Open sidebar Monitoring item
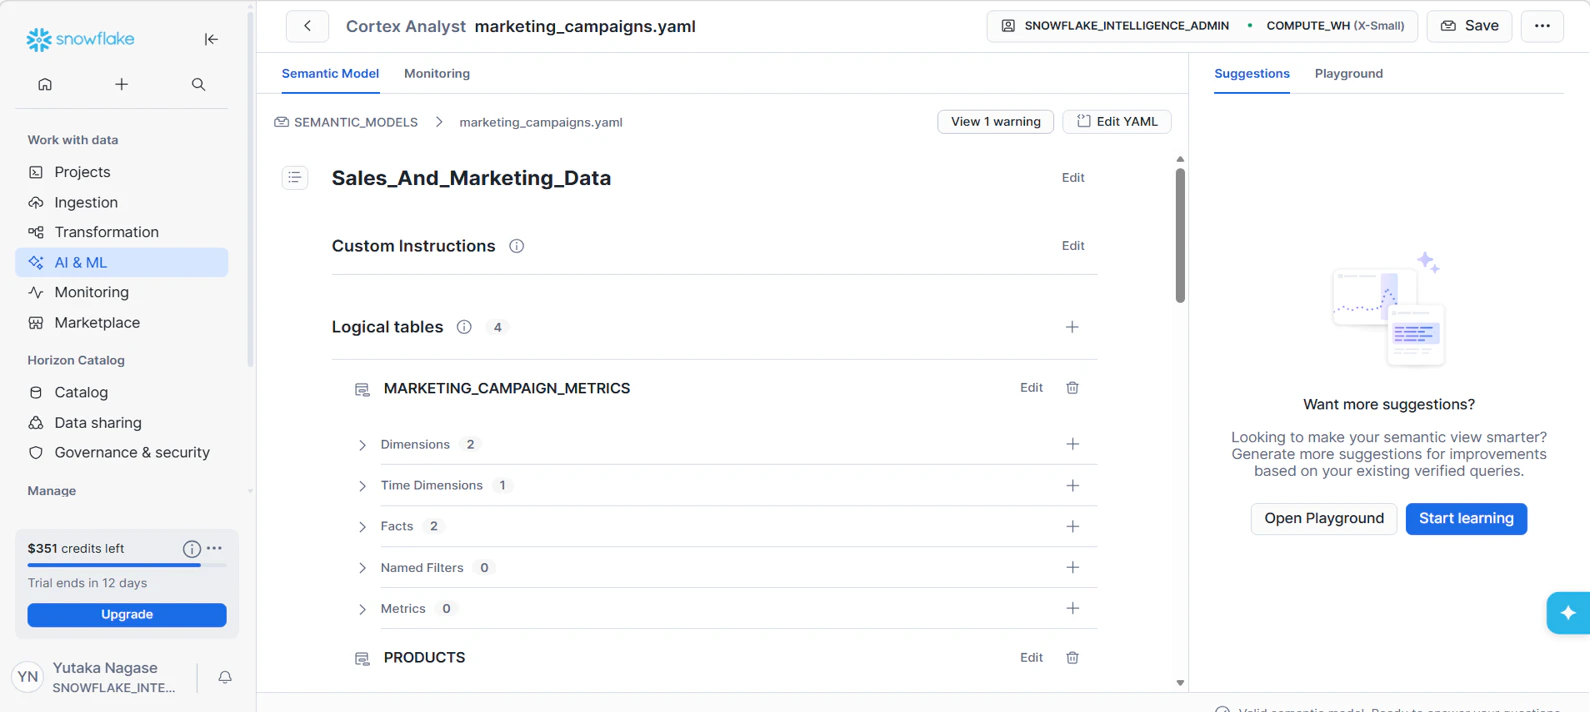Viewport: 1590px width, 712px height. [x=122, y=292]
